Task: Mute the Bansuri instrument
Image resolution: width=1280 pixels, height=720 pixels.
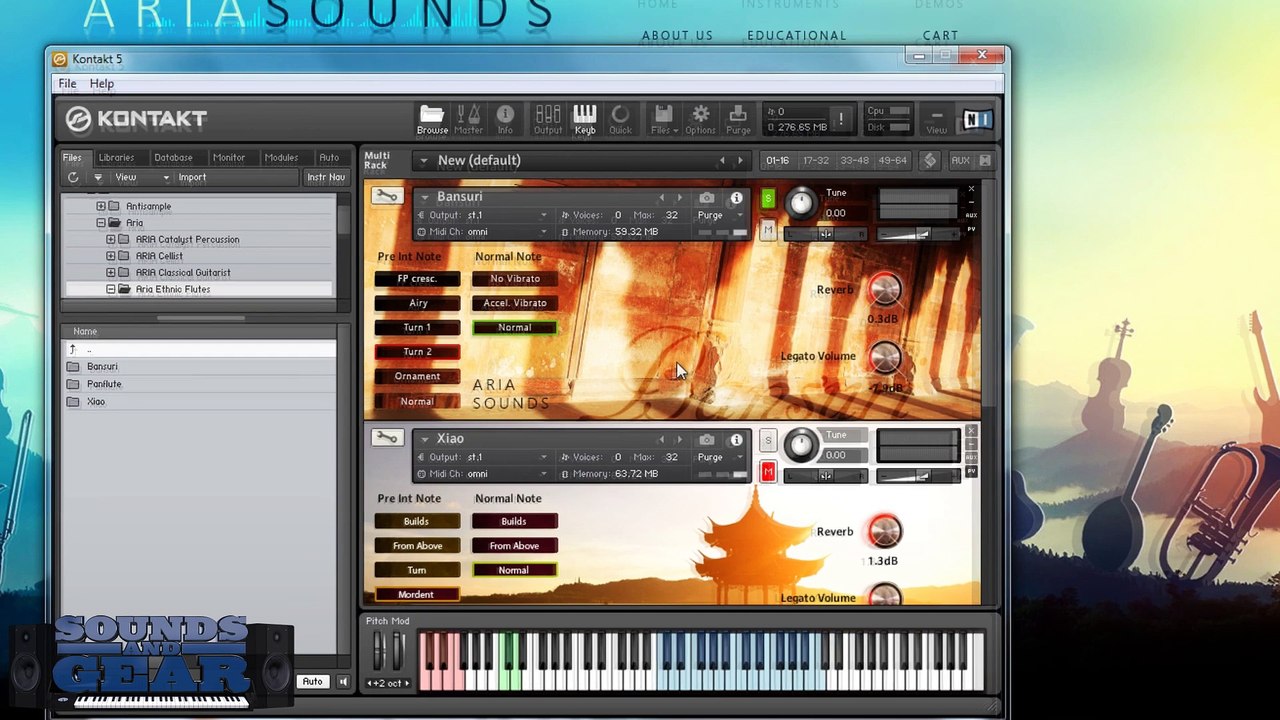Action: pyautogui.click(x=768, y=231)
